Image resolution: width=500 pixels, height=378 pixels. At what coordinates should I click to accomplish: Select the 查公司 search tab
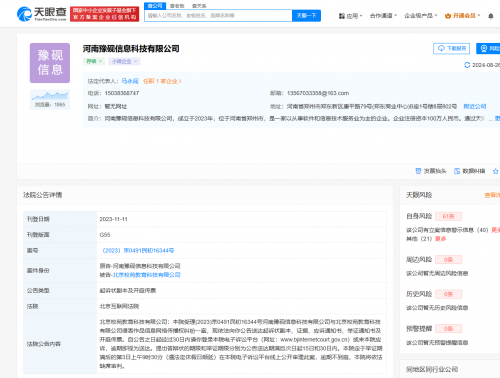pyautogui.click(x=155, y=6)
